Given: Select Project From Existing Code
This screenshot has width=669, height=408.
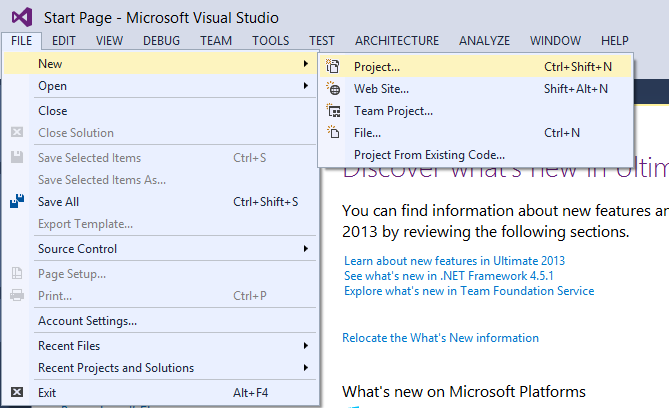Looking at the screenshot, I should (x=429, y=155).
